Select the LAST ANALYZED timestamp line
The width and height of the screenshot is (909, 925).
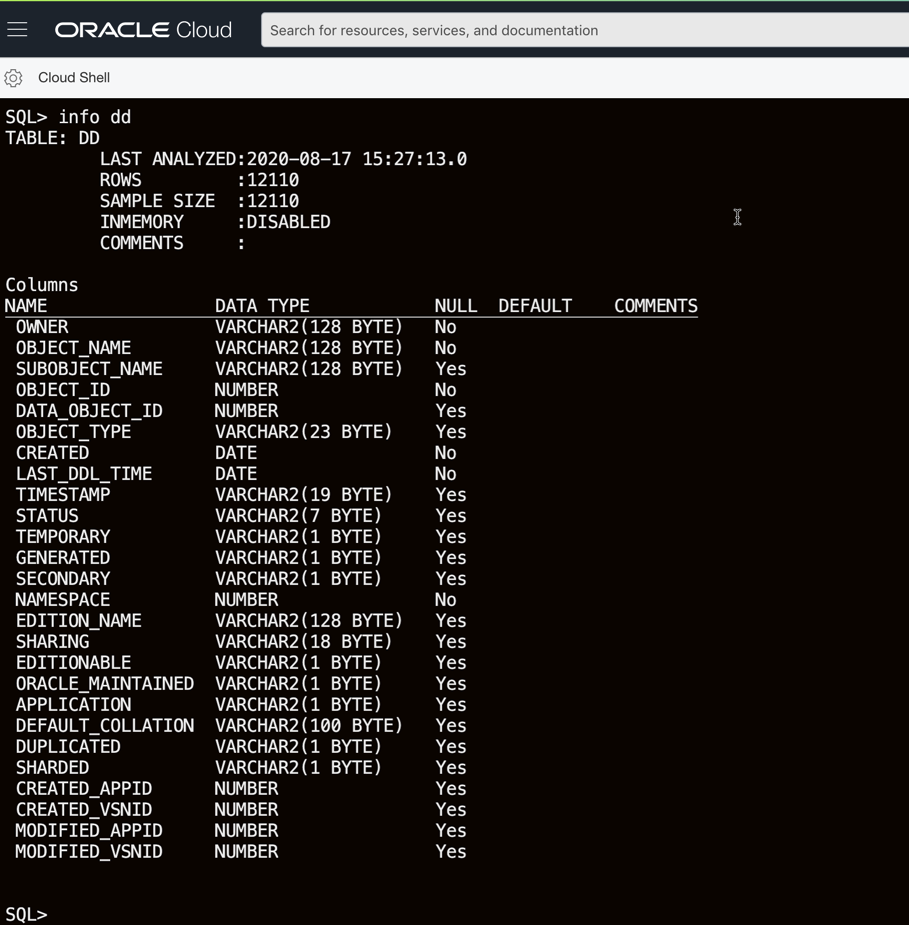tap(283, 159)
